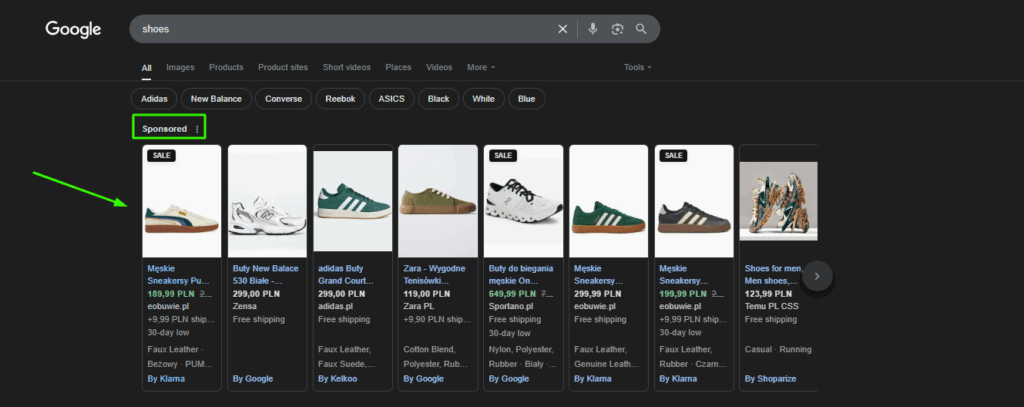Open the Sponsored three-dot menu
The height and width of the screenshot is (407, 1024).
tap(197, 129)
